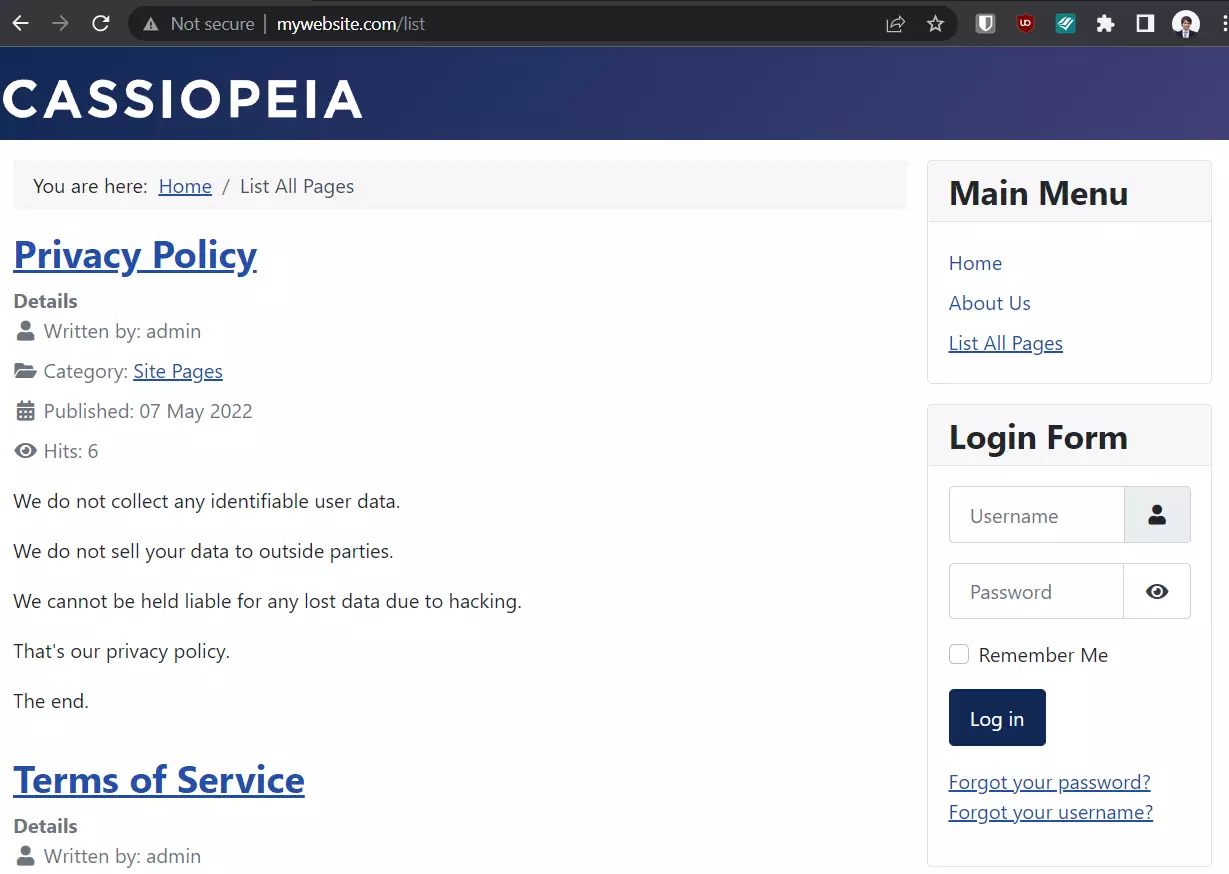Click the person icon beside Written by: admin under Privacy Policy
Screen dimensions: 1229x874
tap(25, 330)
